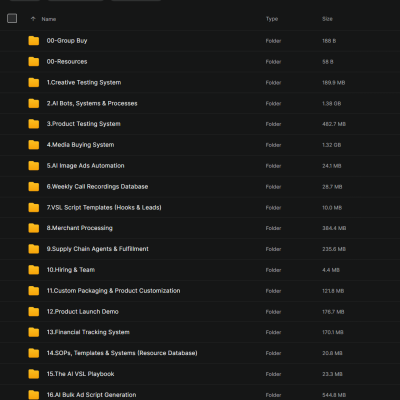Click Folder type in 12.Product Launch Demo row

coord(273,312)
